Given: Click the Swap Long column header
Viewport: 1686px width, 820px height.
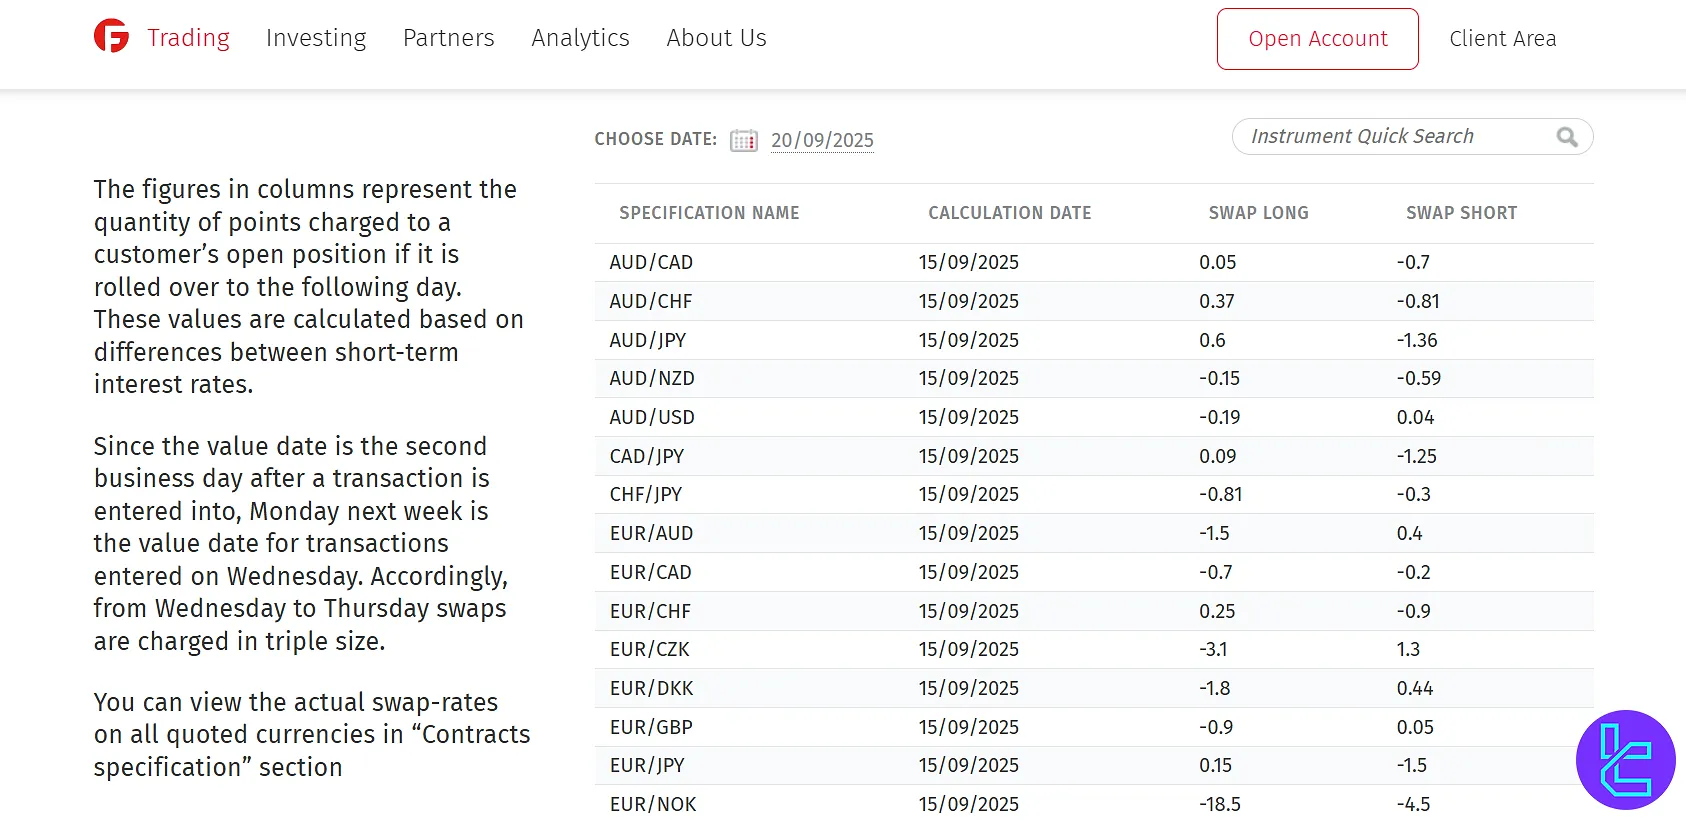Looking at the screenshot, I should [1258, 213].
